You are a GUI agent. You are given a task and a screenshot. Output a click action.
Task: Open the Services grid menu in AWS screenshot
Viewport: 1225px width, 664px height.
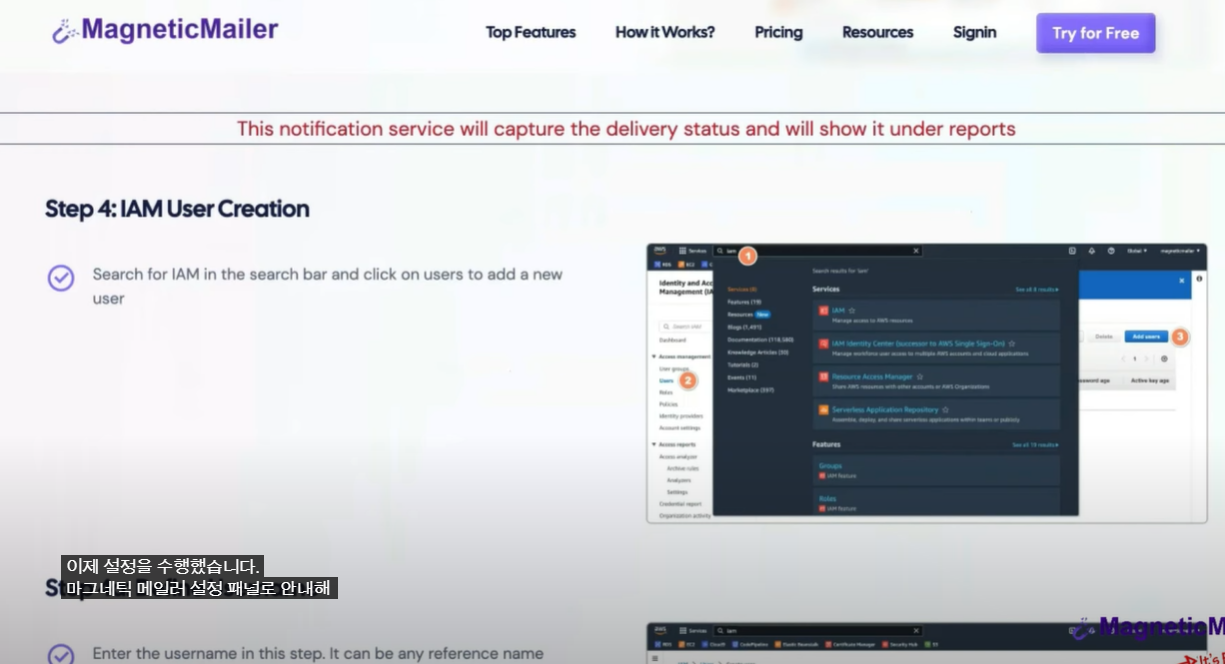click(x=692, y=251)
